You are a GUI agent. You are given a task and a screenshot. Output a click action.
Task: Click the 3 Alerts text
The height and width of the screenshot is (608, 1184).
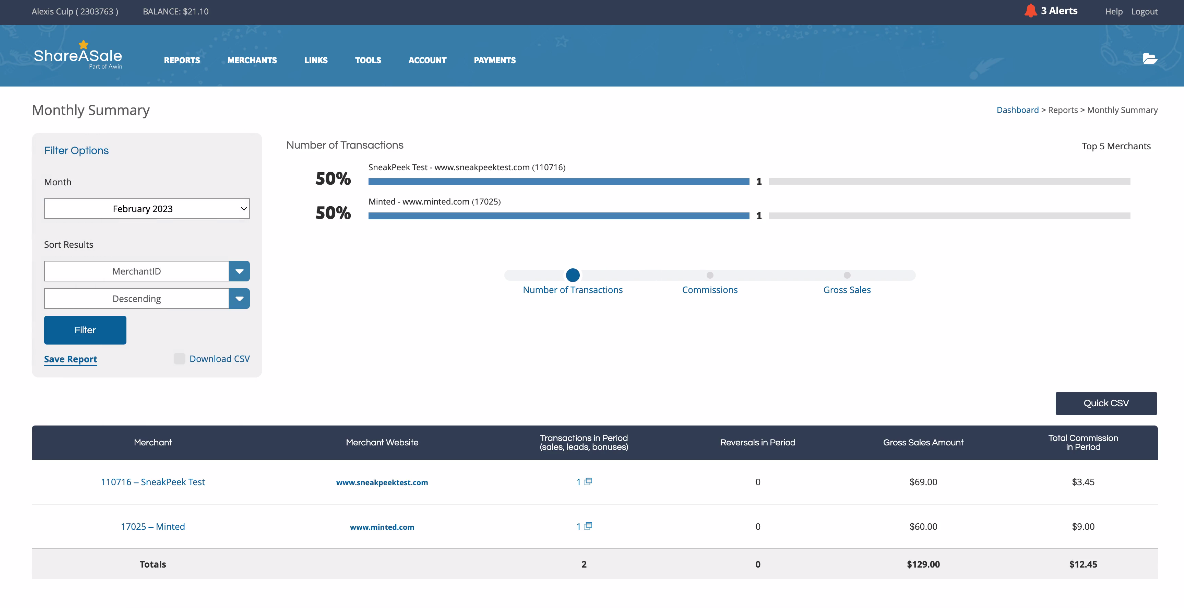[1059, 11]
